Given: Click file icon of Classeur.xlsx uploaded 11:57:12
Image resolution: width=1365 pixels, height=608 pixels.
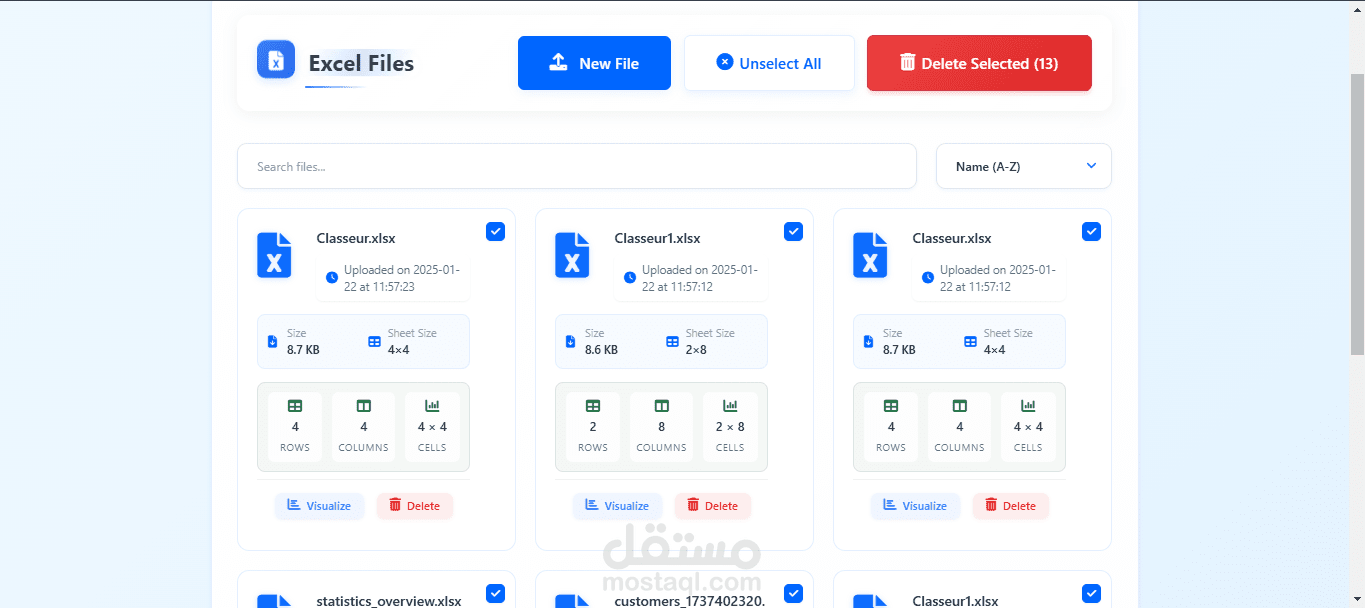Looking at the screenshot, I should point(870,255).
